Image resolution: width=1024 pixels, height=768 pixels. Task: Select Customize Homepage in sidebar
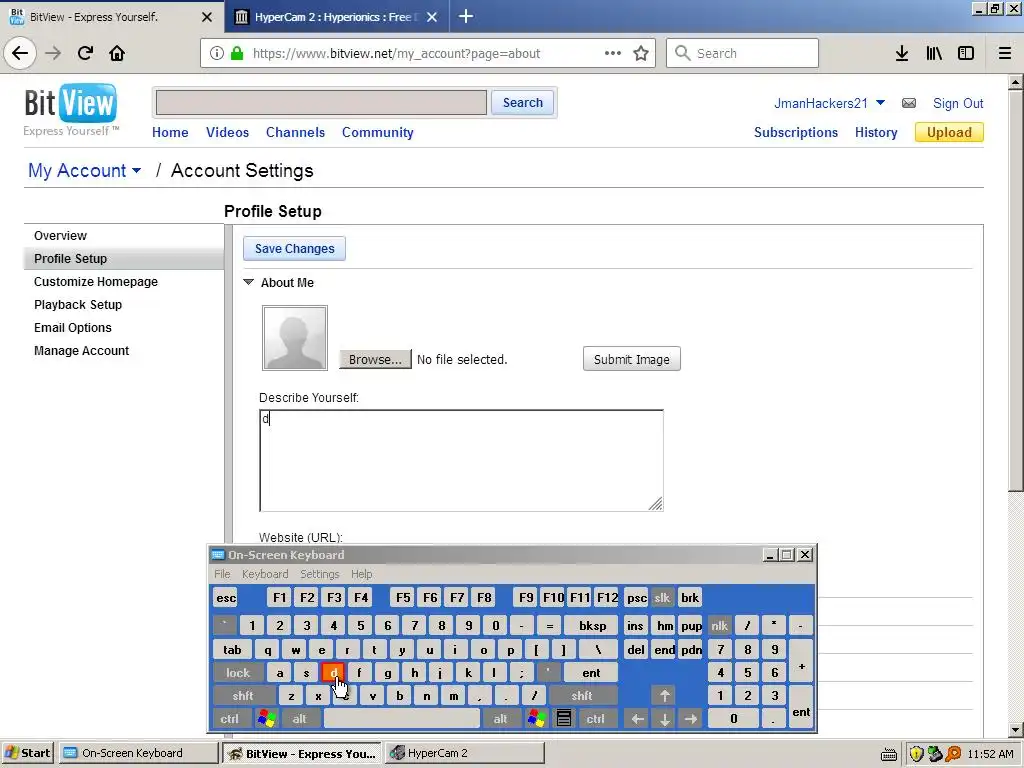click(96, 281)
